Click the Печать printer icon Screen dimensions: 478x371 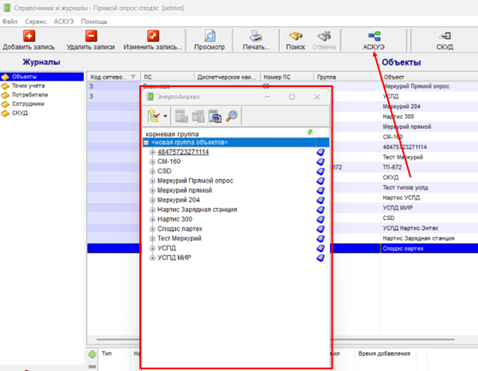click(x=256, y=36)
